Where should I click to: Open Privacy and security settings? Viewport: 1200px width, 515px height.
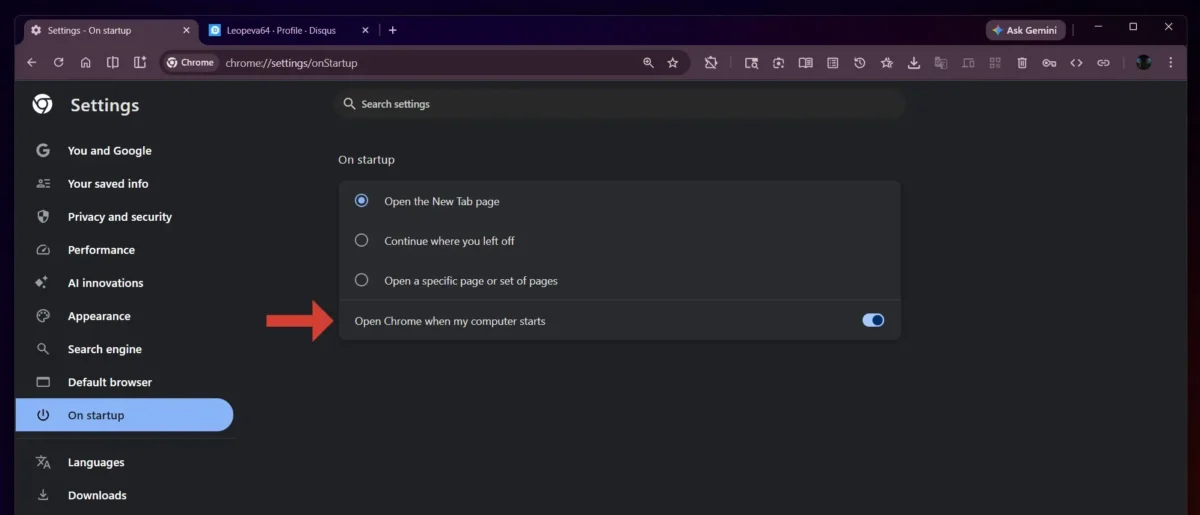pos(119,217)
